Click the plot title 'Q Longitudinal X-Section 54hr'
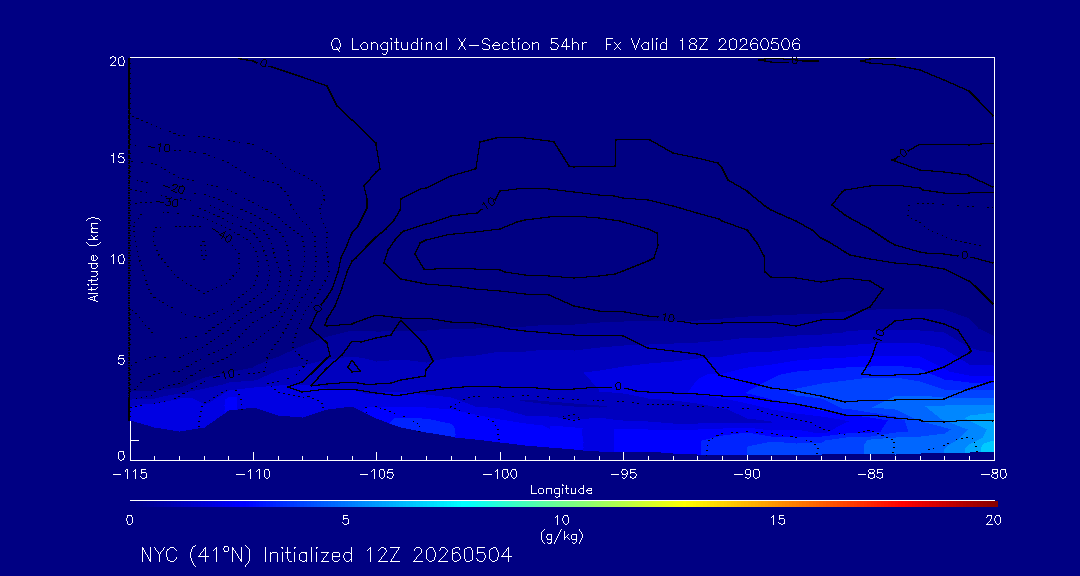The width and height of the screenshot is (1080, 576). click(x=464, y=45)
